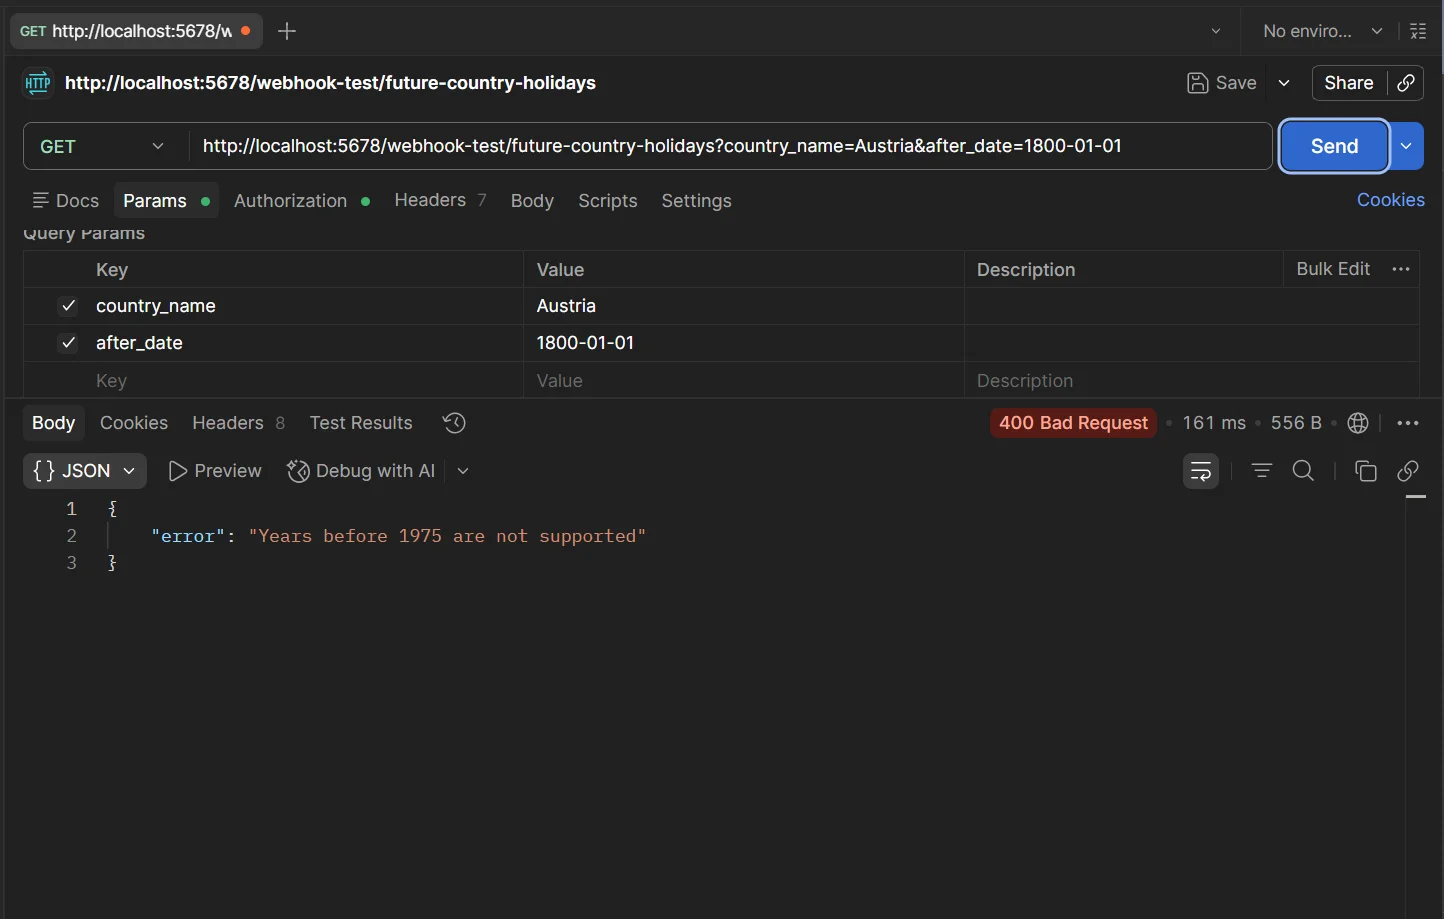
Task: Open response more actions ellipsis
Action: point(1408,423)
